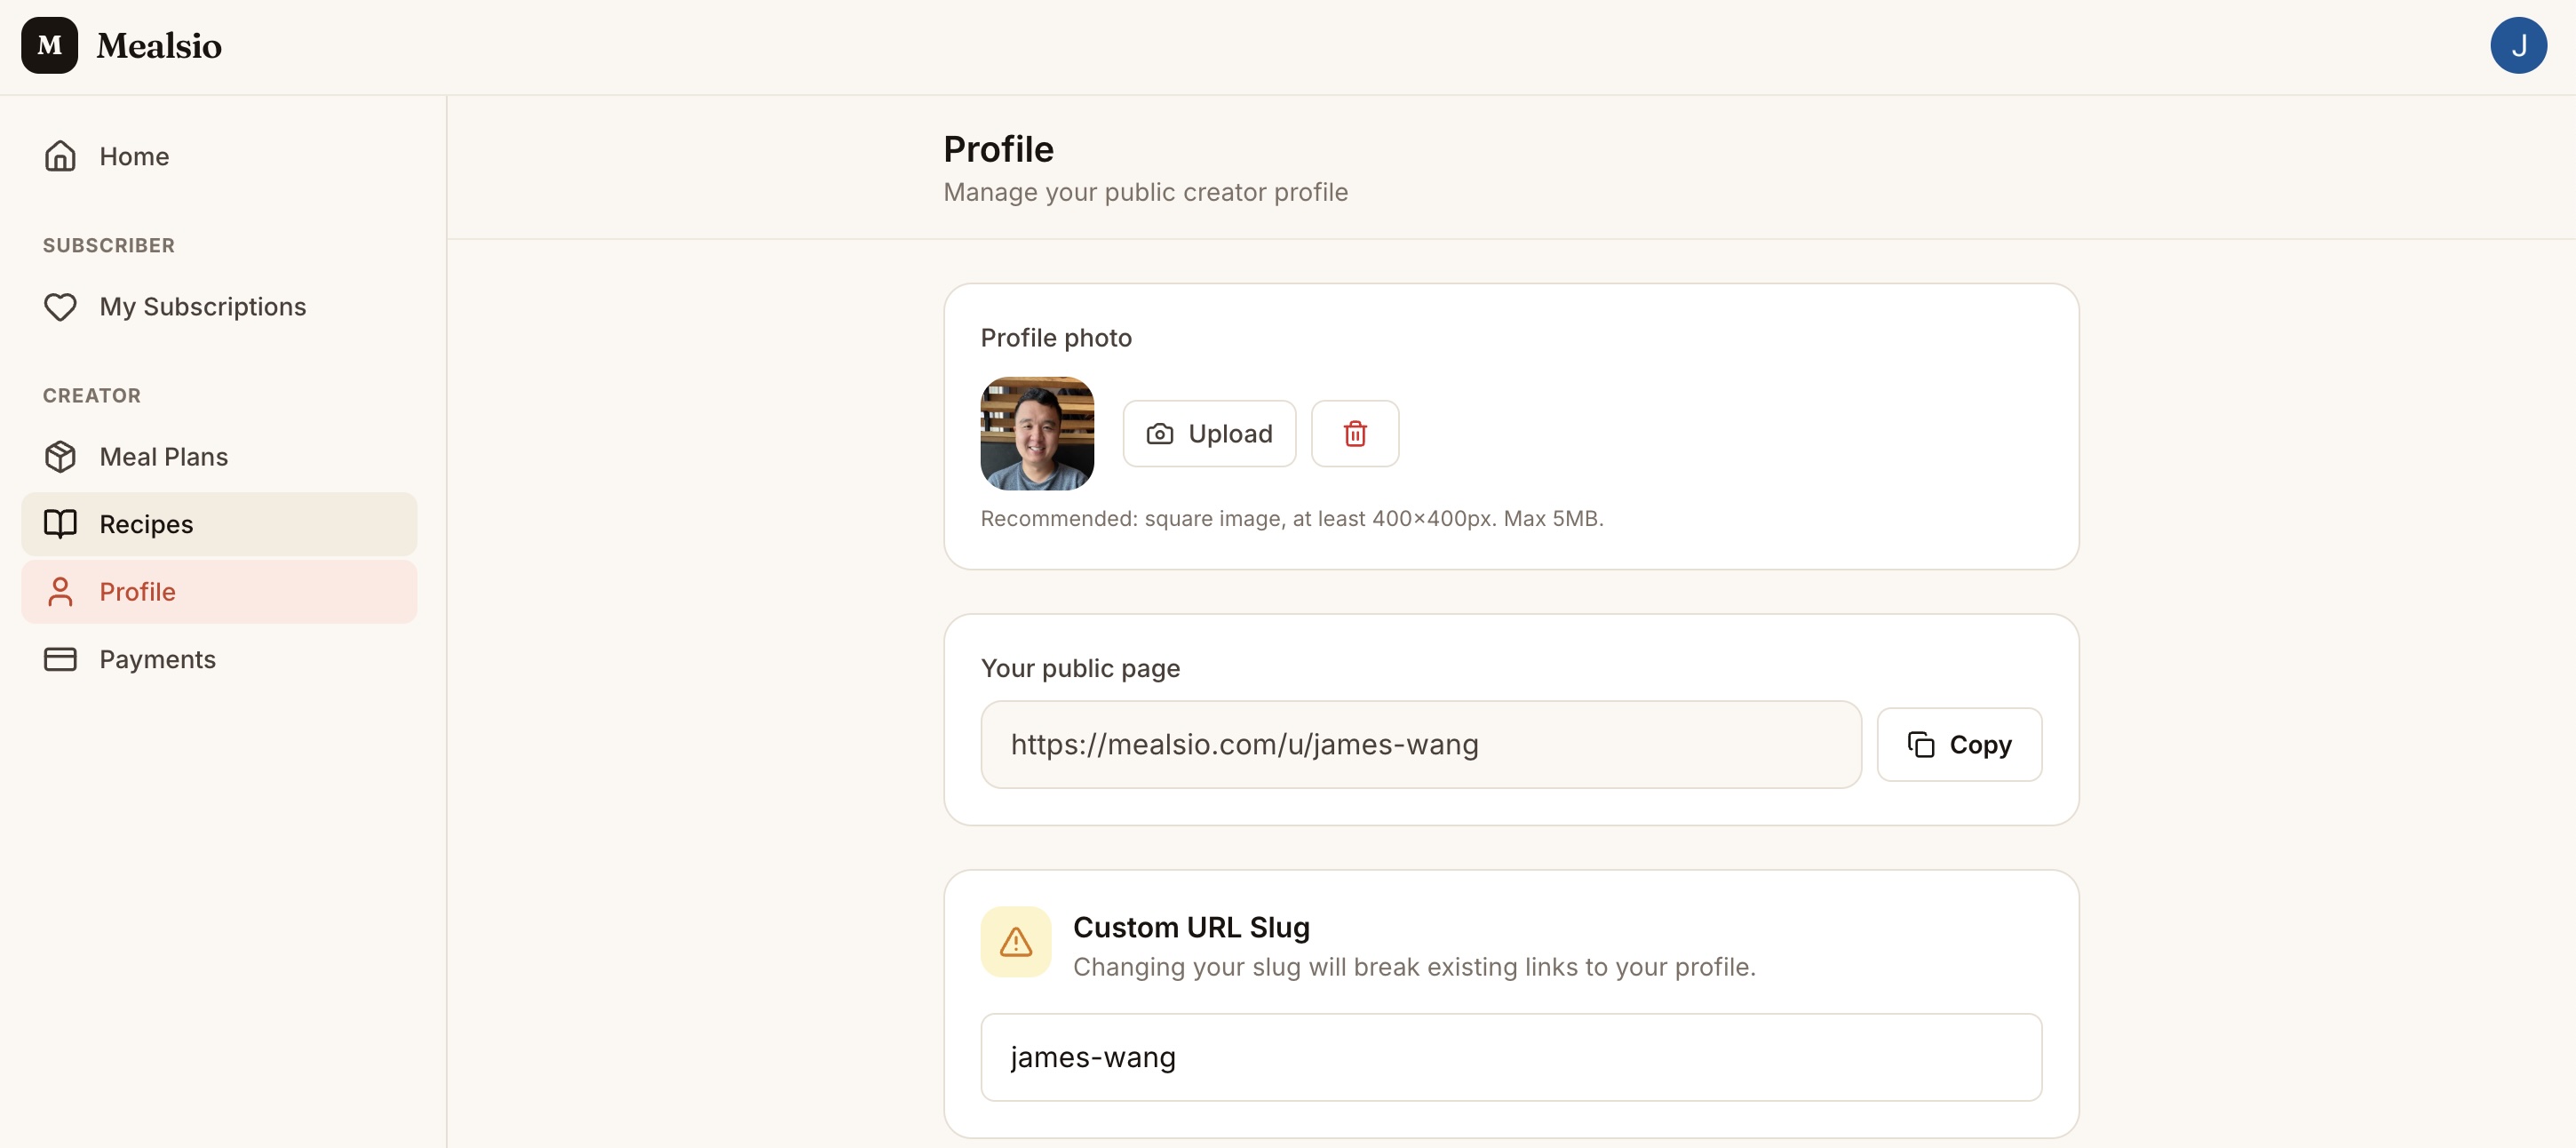Viewport: 2576px width, 1148px height.
Task: Click the Mealsio M logo icon
Action: [49, 45]
